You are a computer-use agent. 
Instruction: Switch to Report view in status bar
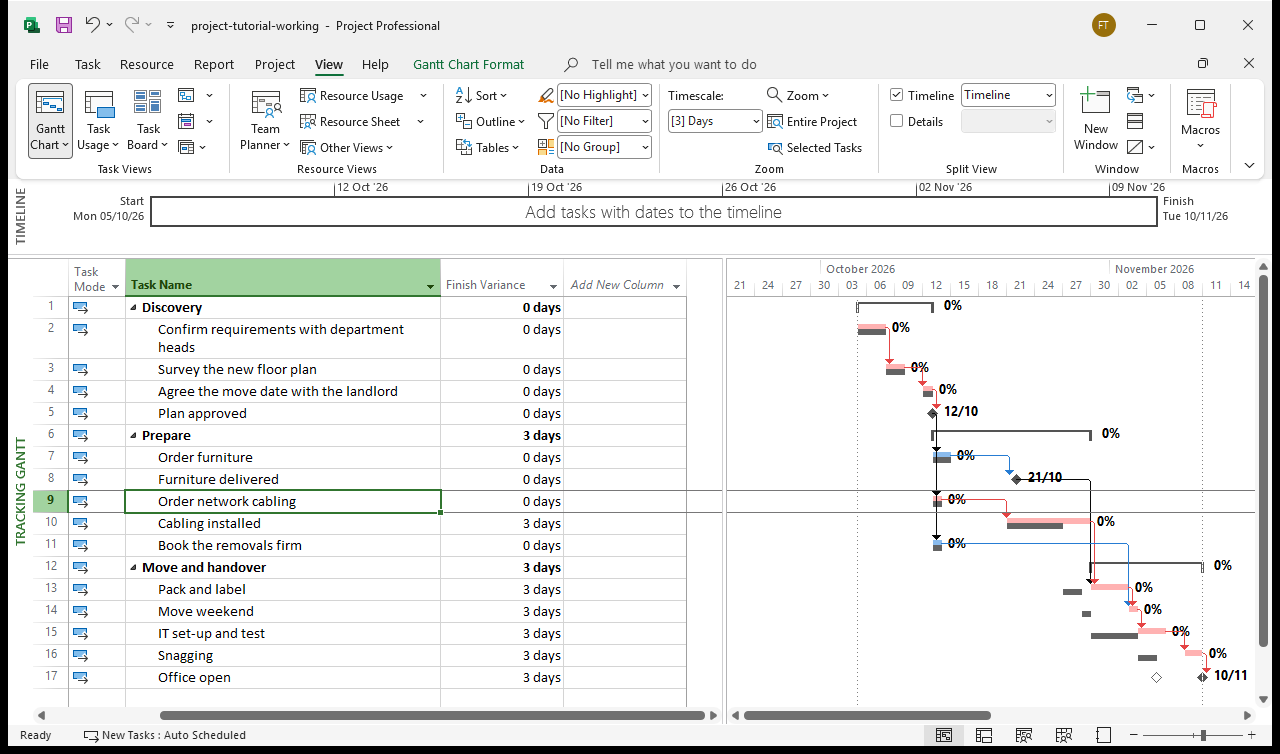pyautogui.click(x=1104, y=735)
